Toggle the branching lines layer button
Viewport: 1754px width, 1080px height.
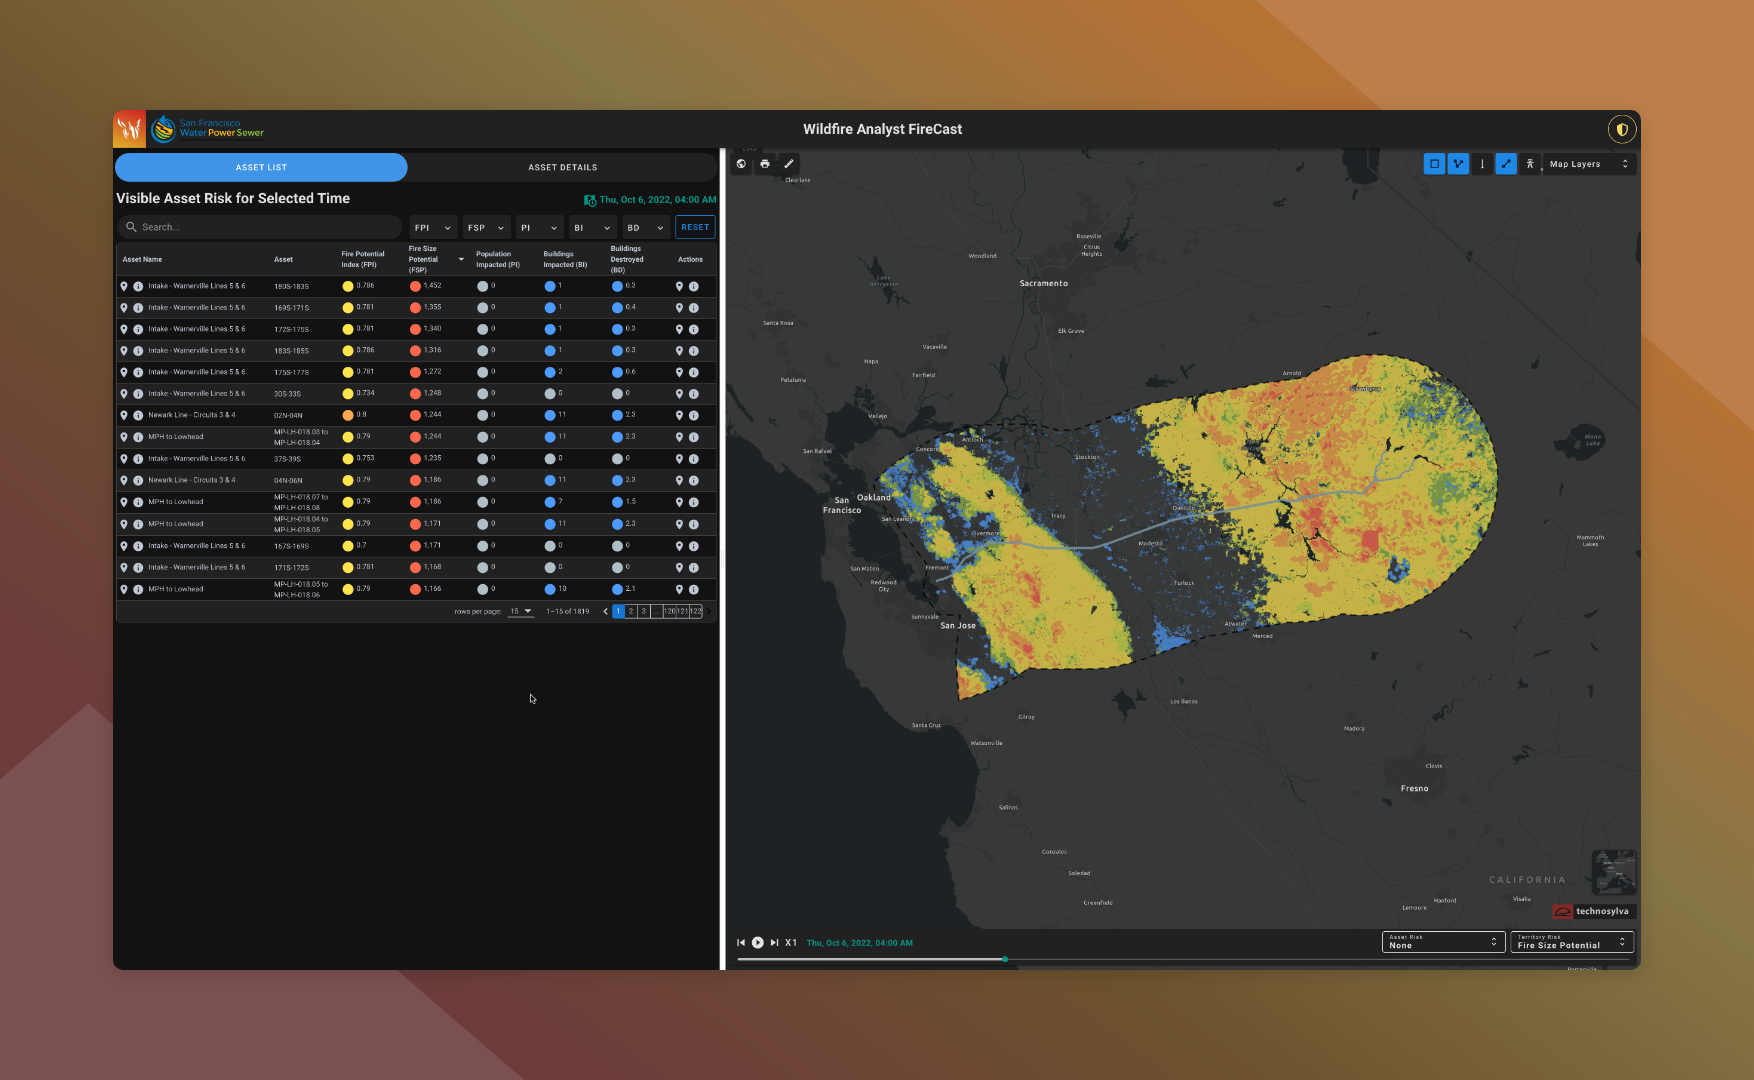[1458, 164]
